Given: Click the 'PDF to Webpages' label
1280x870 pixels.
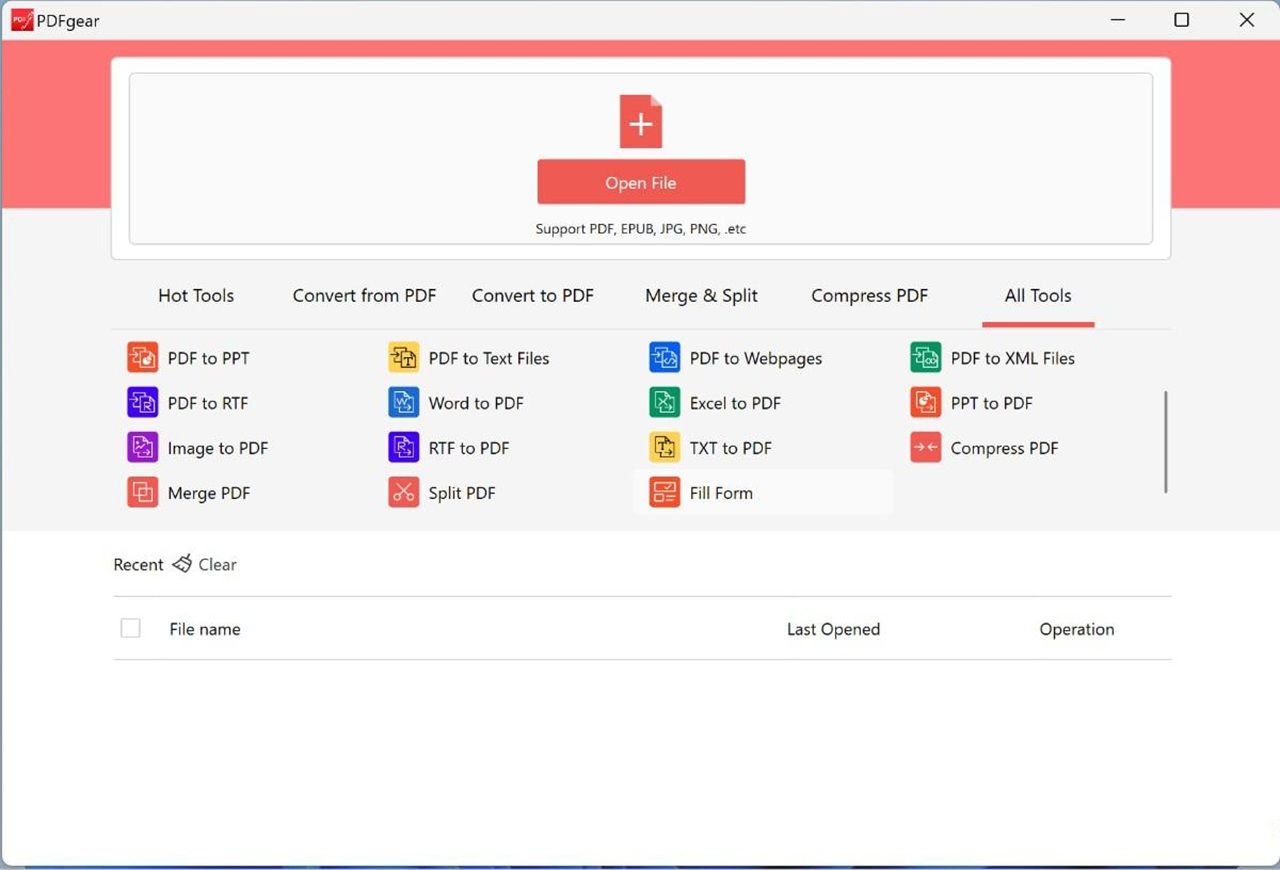Looking at the screenshot, I should click(x=756, y=358).
